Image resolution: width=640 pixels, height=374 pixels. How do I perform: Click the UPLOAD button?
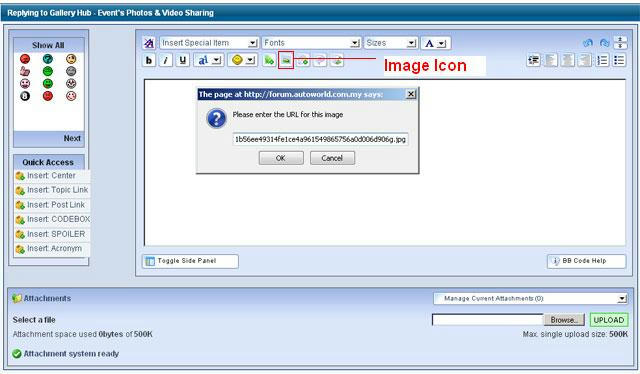point(609,320)
